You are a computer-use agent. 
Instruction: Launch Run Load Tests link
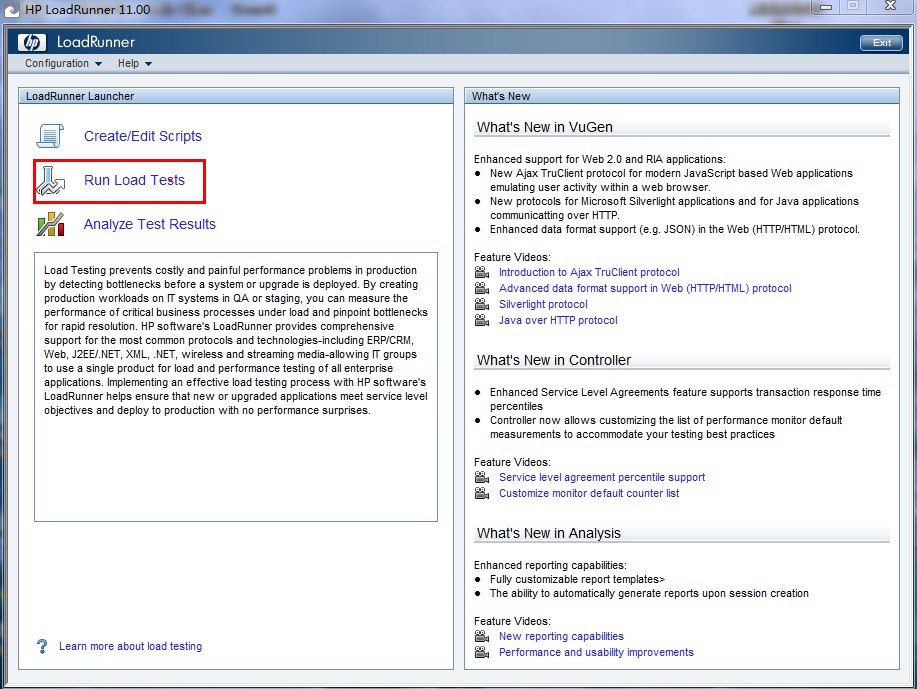135,180
